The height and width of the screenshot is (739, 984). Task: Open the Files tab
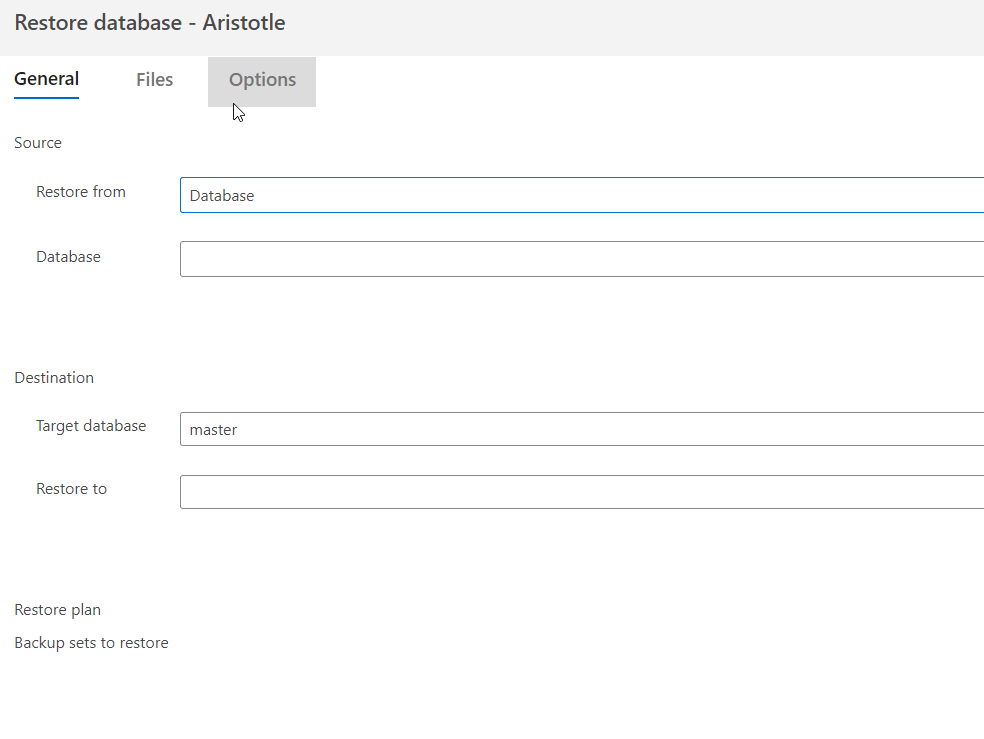(154, 80)
